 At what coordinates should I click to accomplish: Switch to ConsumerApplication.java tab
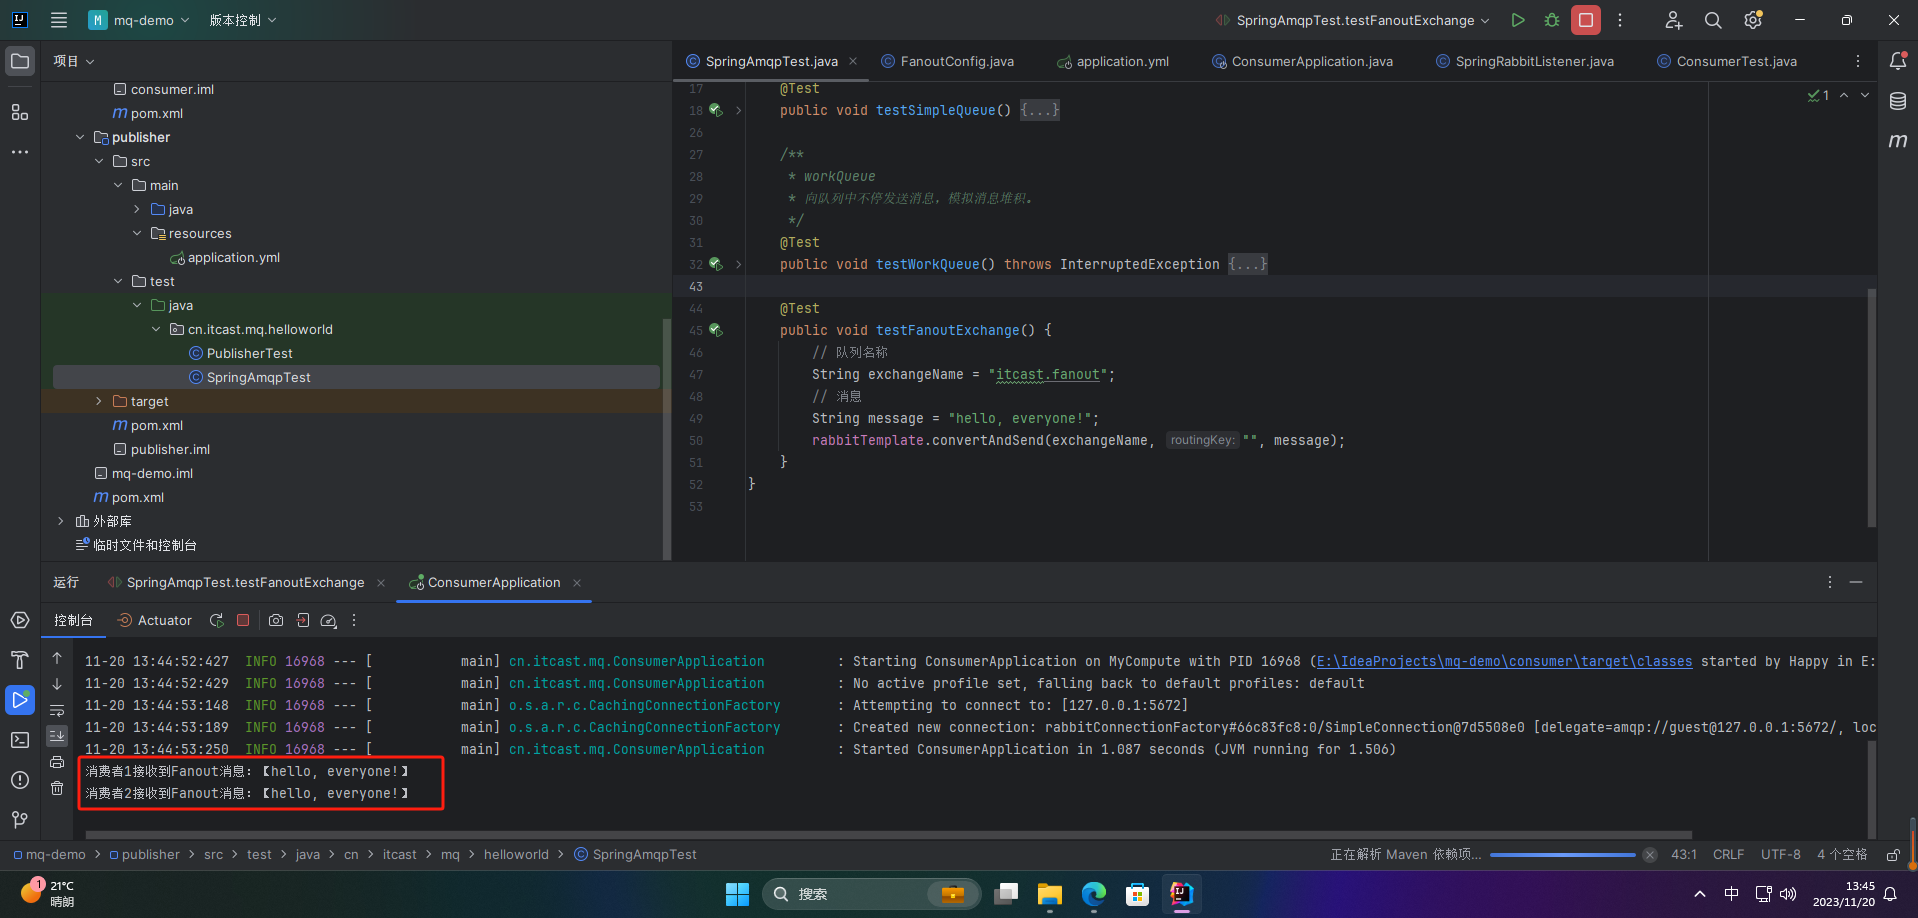[x=1302, y=61]
